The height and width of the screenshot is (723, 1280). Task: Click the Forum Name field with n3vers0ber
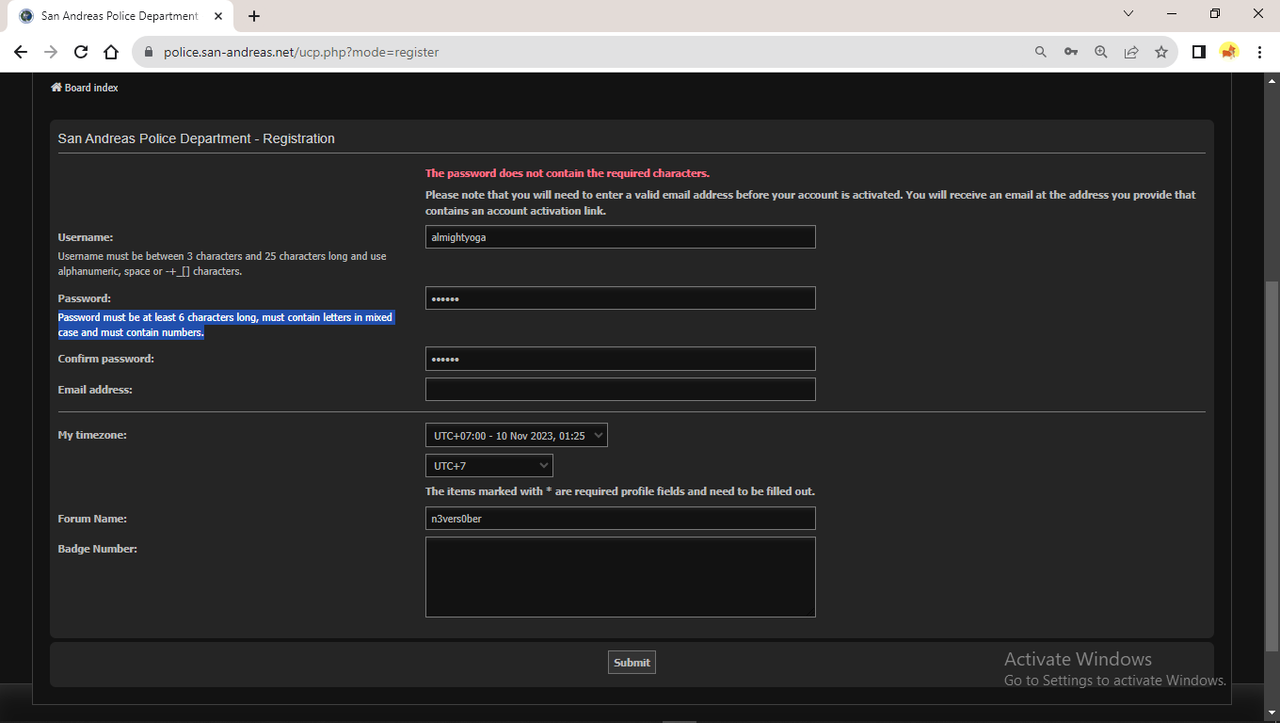click(x=620, y=518)
